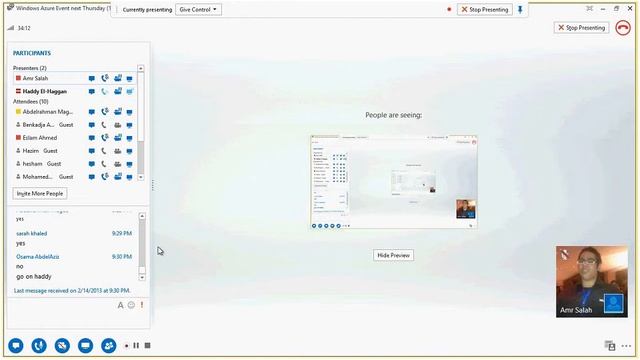Image resolution: width=640 pixels, height=360 pixels.
Task: Click Invite More People button
Action: pos(40,193)
